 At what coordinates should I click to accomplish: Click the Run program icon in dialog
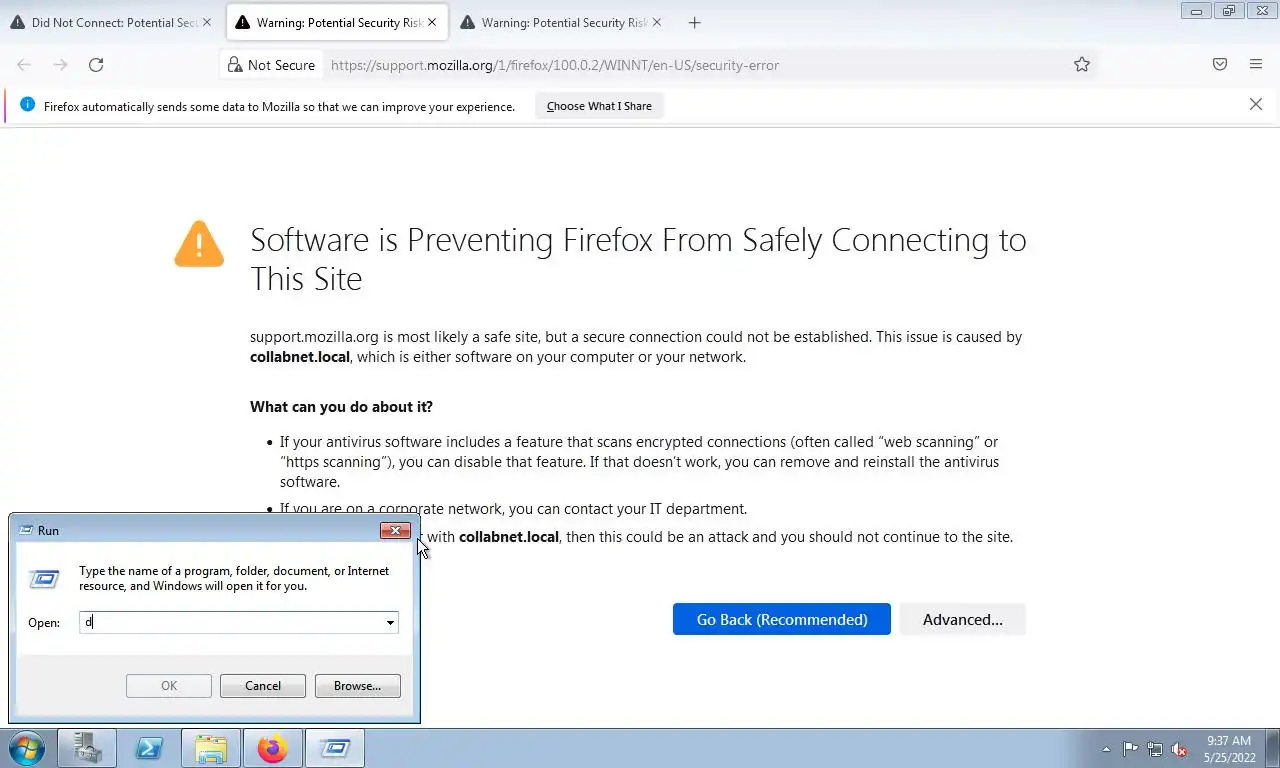pyautogui.click(x=44, y=579)
